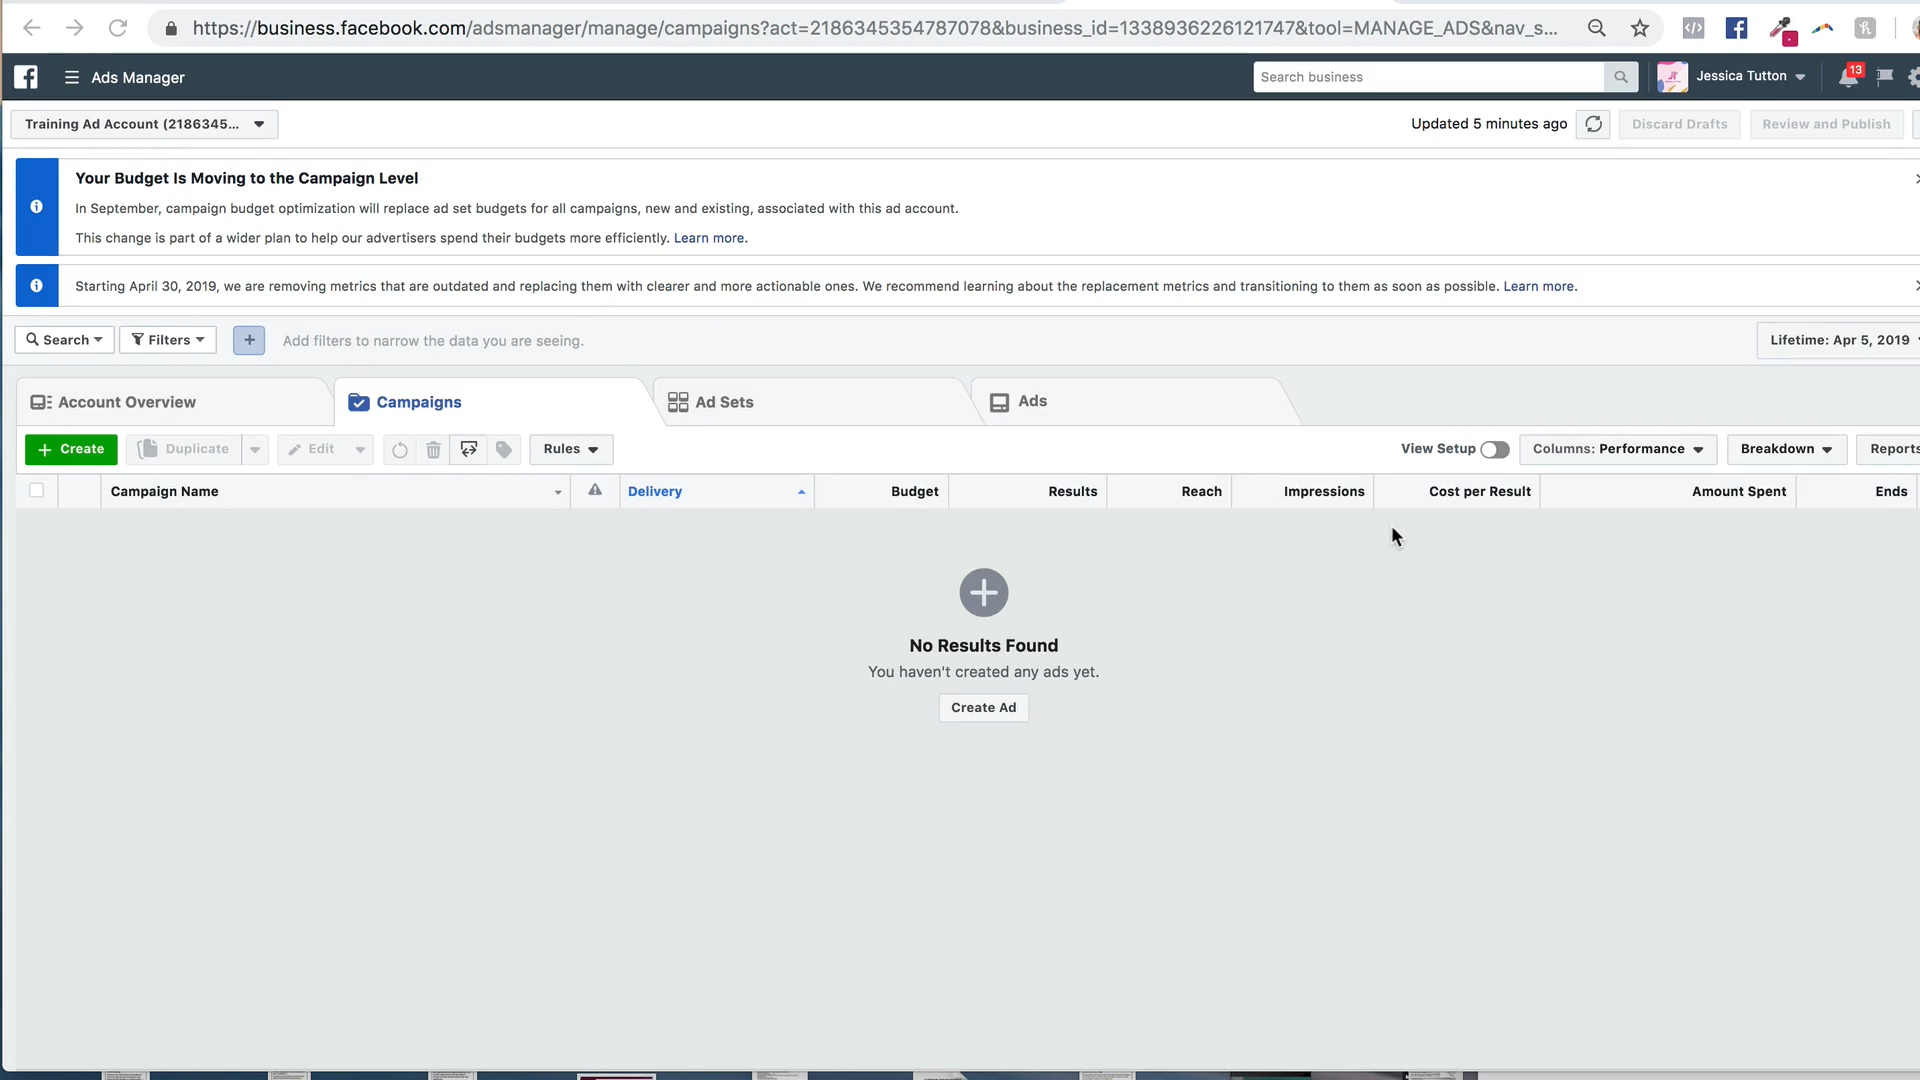This screenshot has height=1080, width=1920.
Task: Click the revert circular arrow toolbar icon
Action: coord(400,450)
